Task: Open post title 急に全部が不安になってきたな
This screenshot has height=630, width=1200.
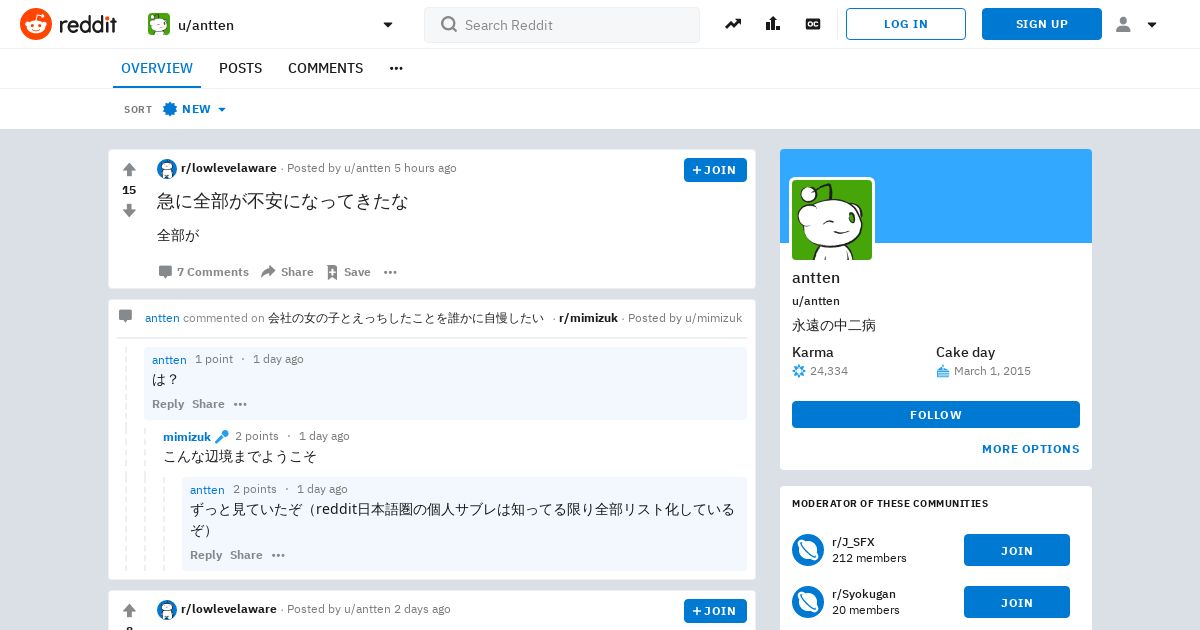Action: [x=283, y=201]
